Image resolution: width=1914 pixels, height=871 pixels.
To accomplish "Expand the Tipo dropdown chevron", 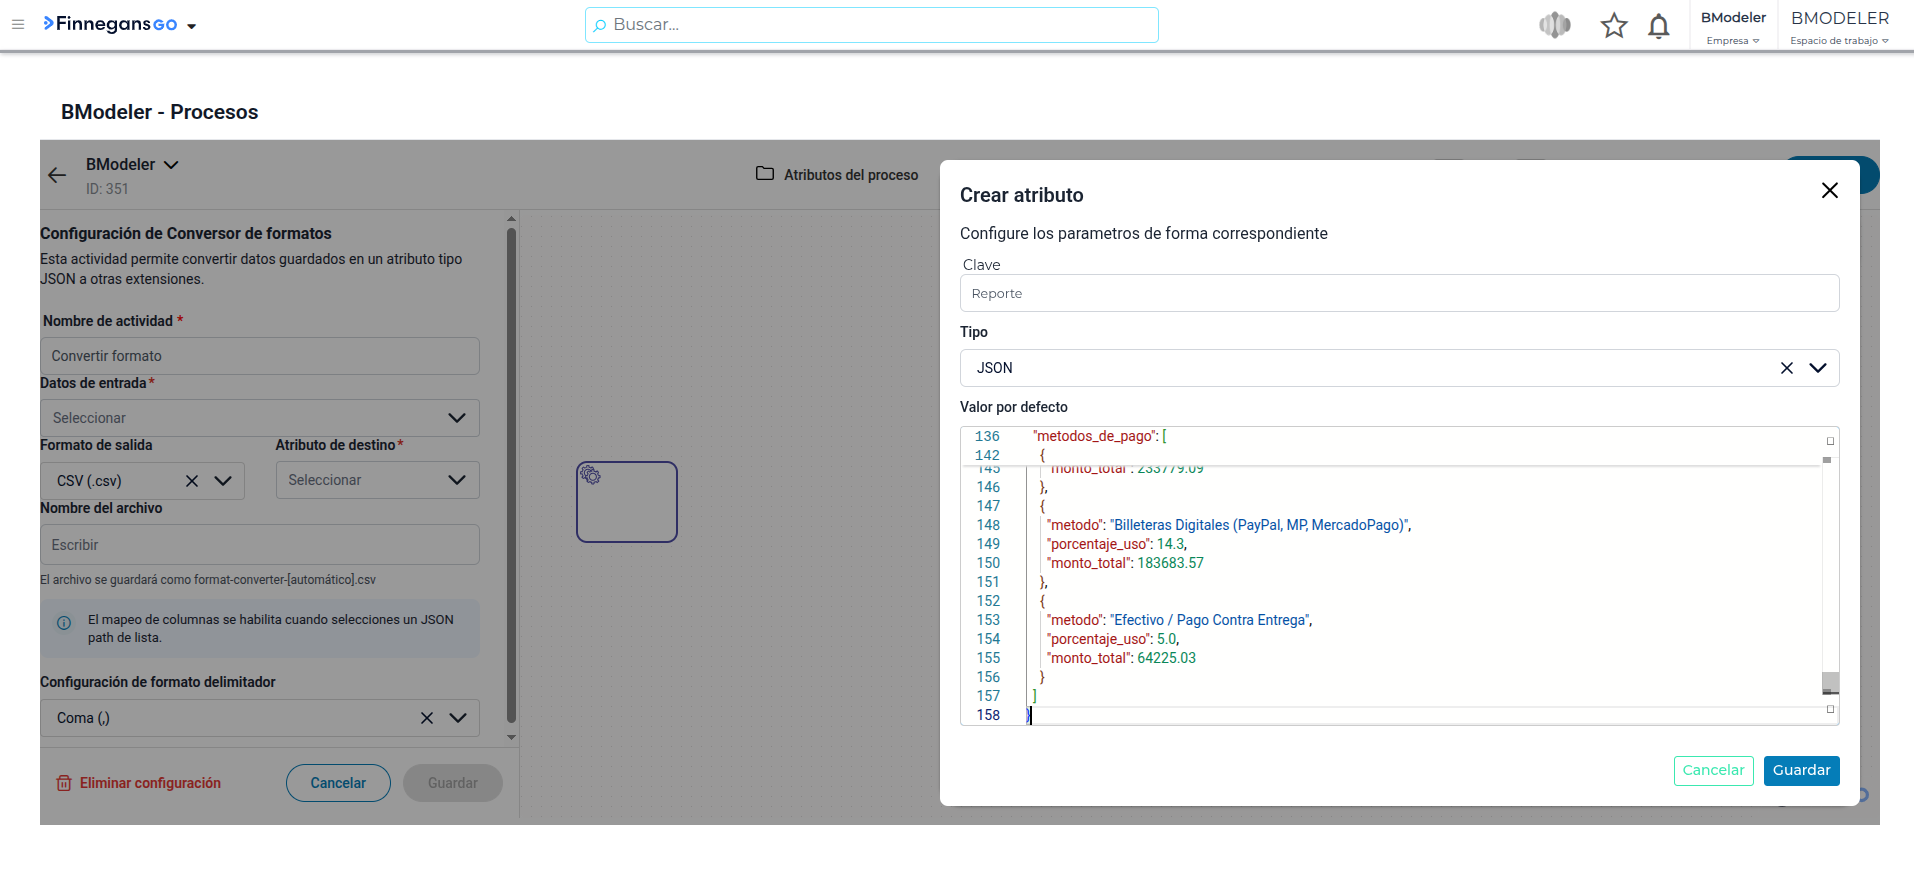I will click(1818, 368).
